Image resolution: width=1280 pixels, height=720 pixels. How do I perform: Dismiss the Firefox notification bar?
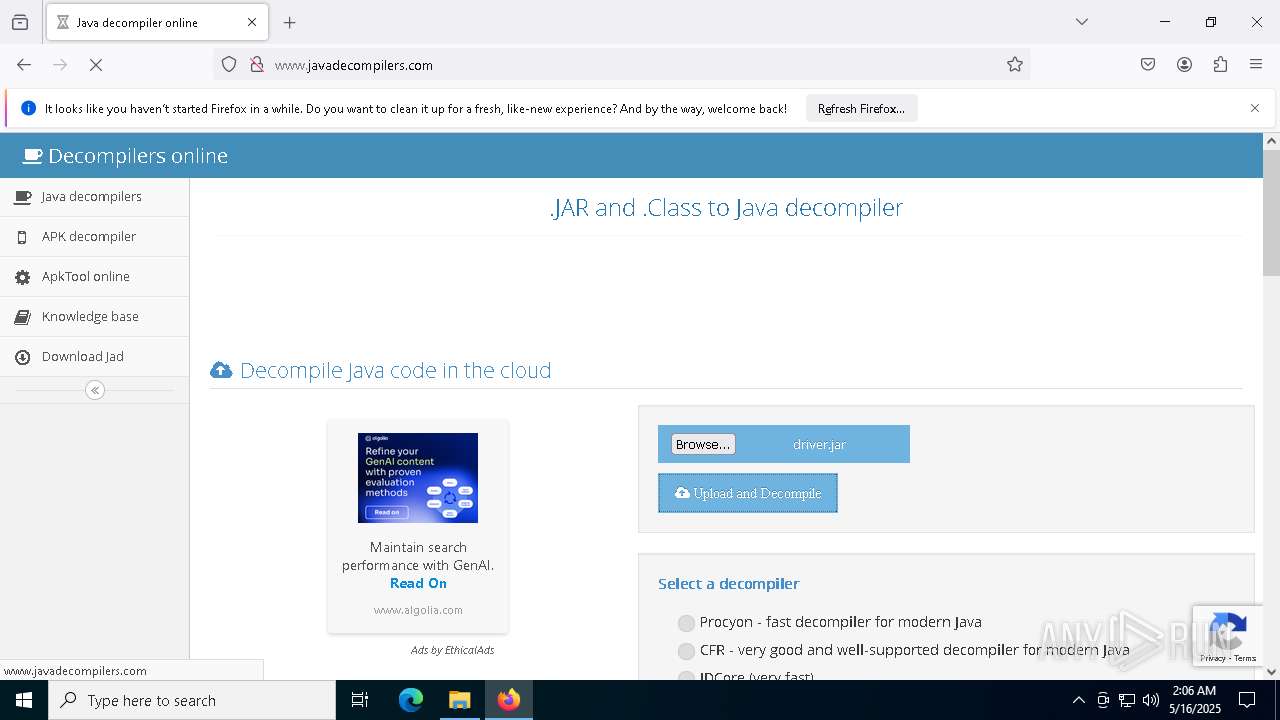[x=1255, y=108]
